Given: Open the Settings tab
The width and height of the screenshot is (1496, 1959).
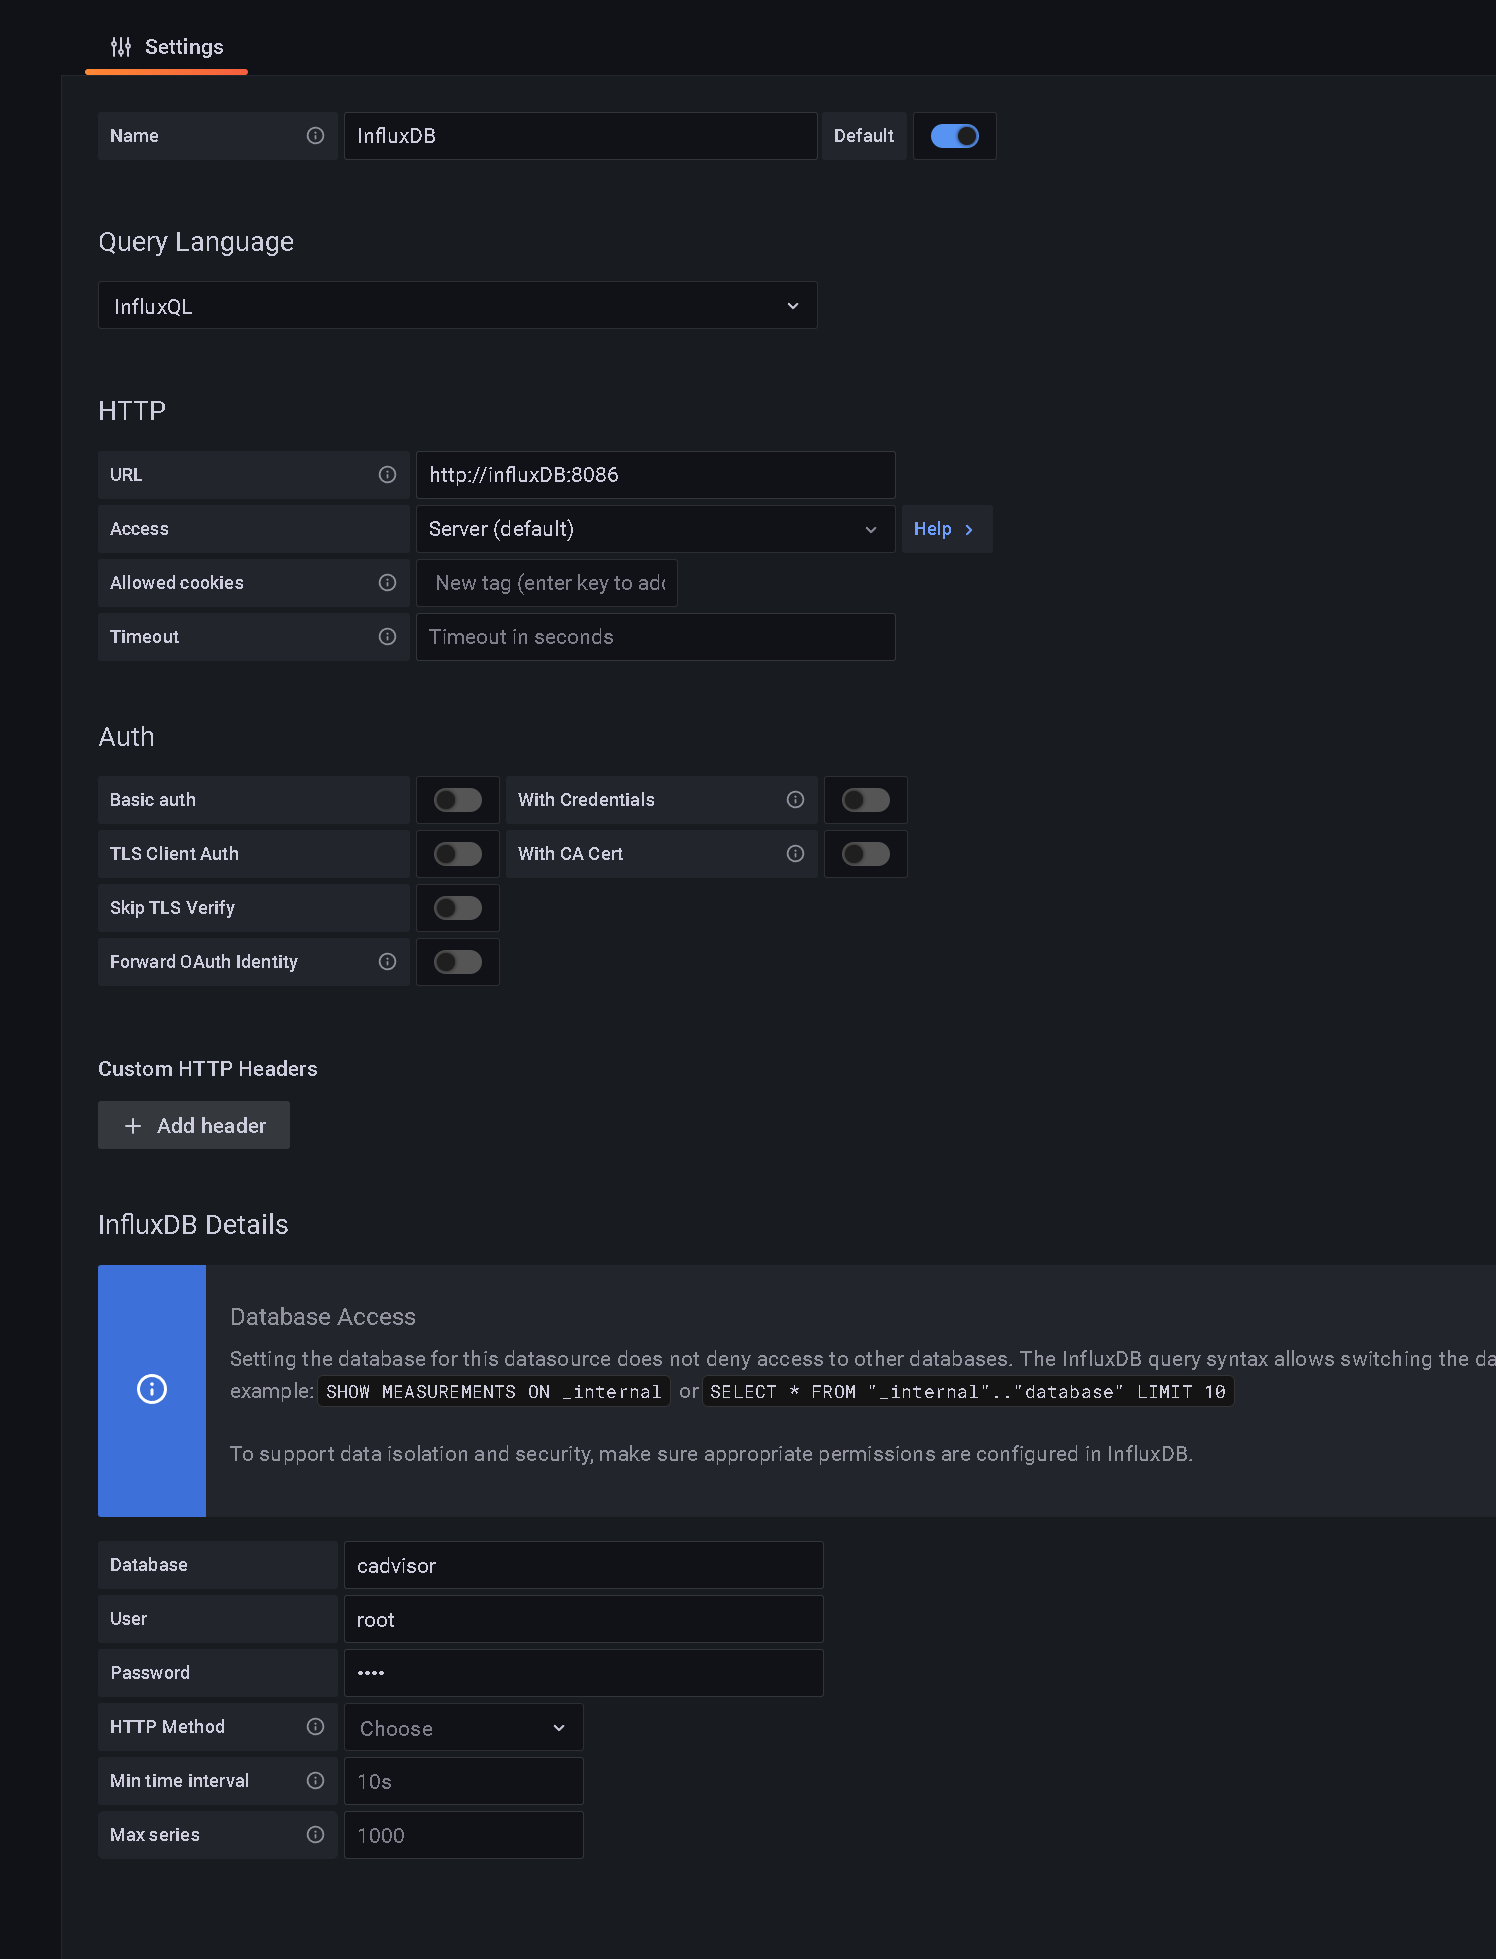Looking at the screenshot, I should [x=166, y=47].
